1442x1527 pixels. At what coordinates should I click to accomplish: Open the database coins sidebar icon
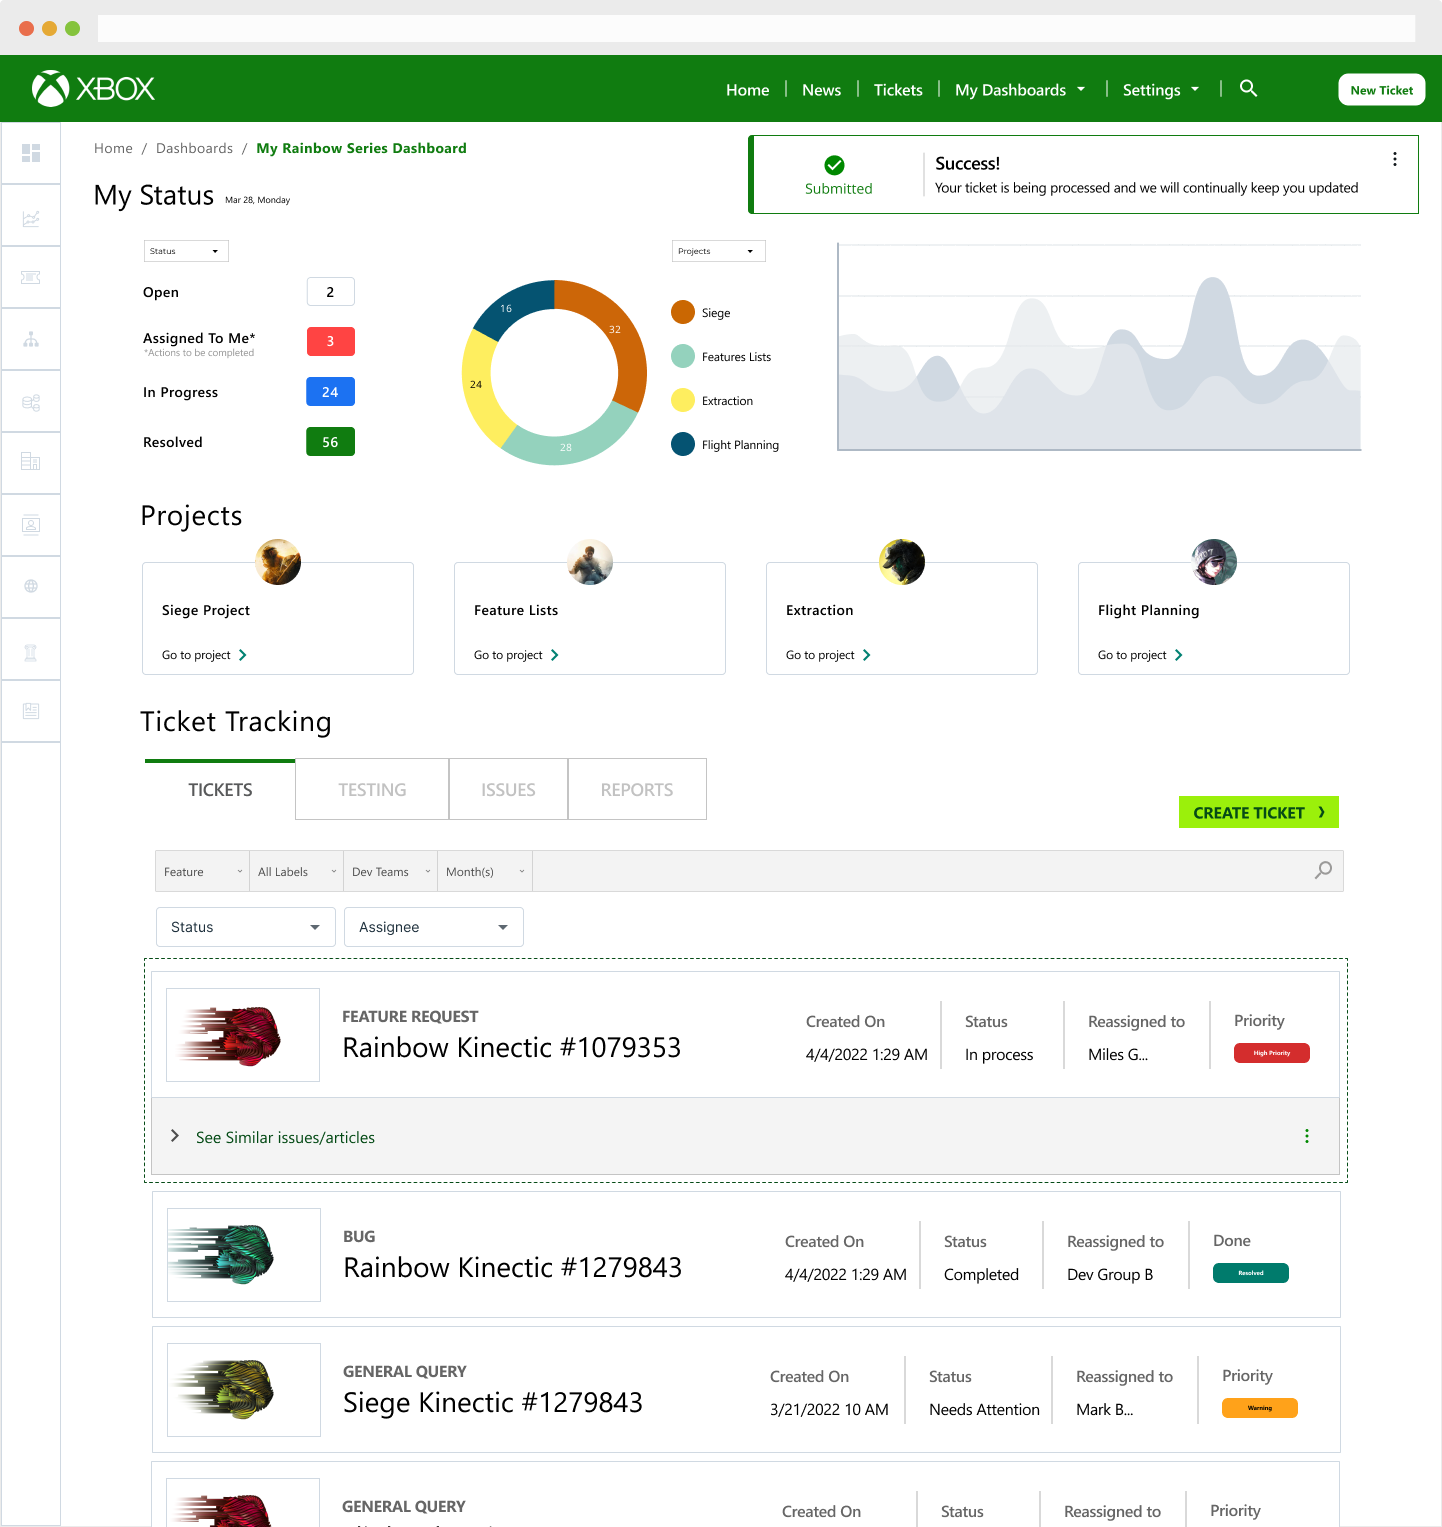point(31,402)
